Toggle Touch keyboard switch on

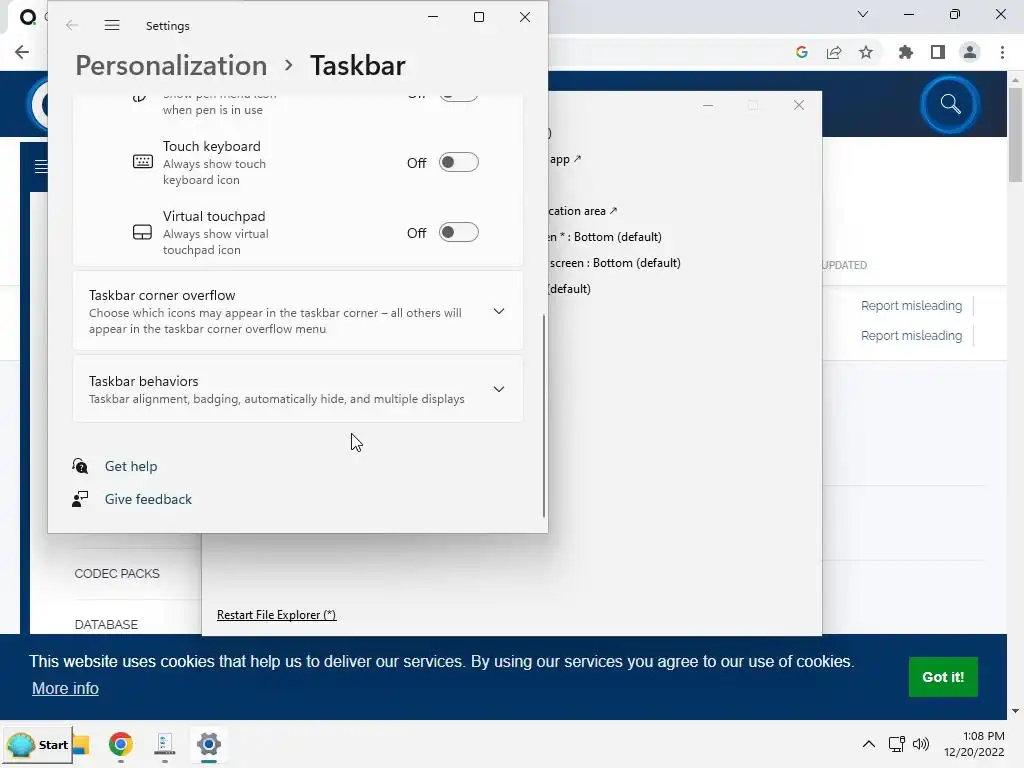click(x=458, y=162)
